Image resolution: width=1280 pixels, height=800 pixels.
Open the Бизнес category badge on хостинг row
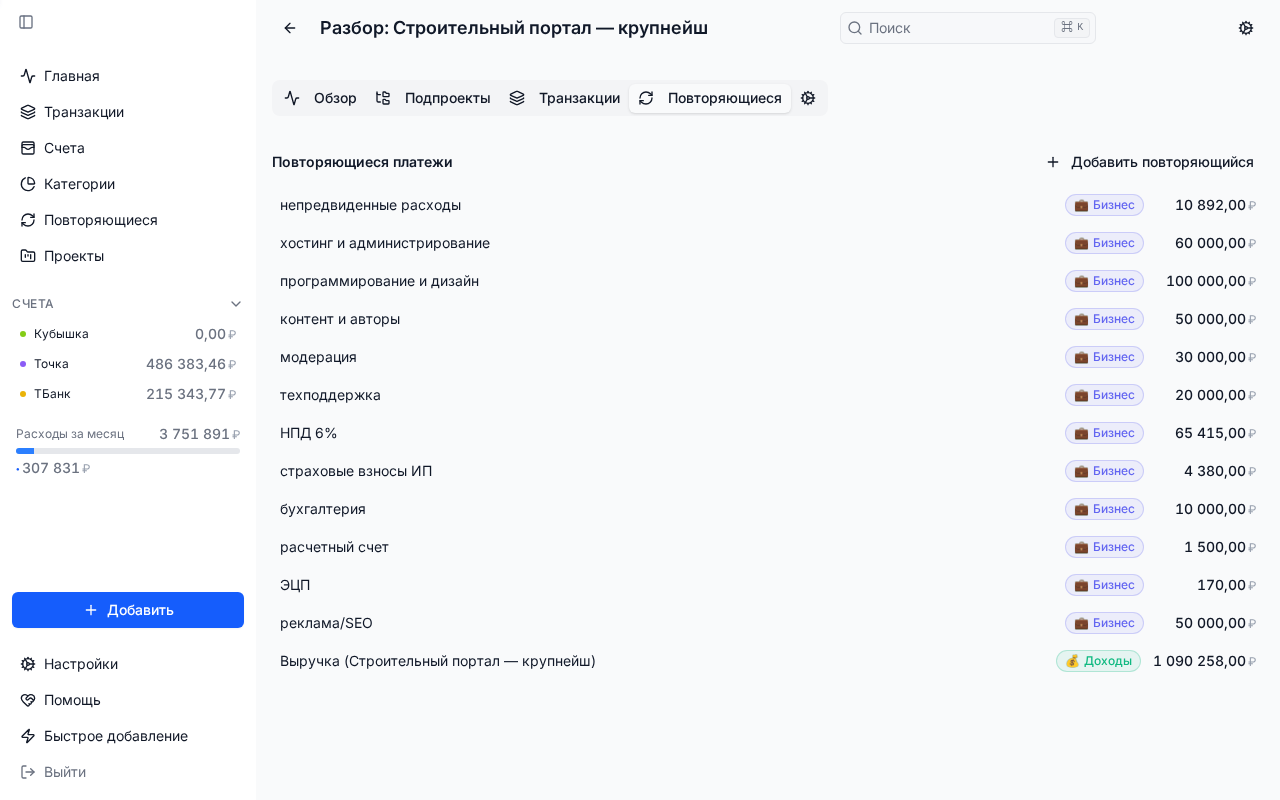1104,243
